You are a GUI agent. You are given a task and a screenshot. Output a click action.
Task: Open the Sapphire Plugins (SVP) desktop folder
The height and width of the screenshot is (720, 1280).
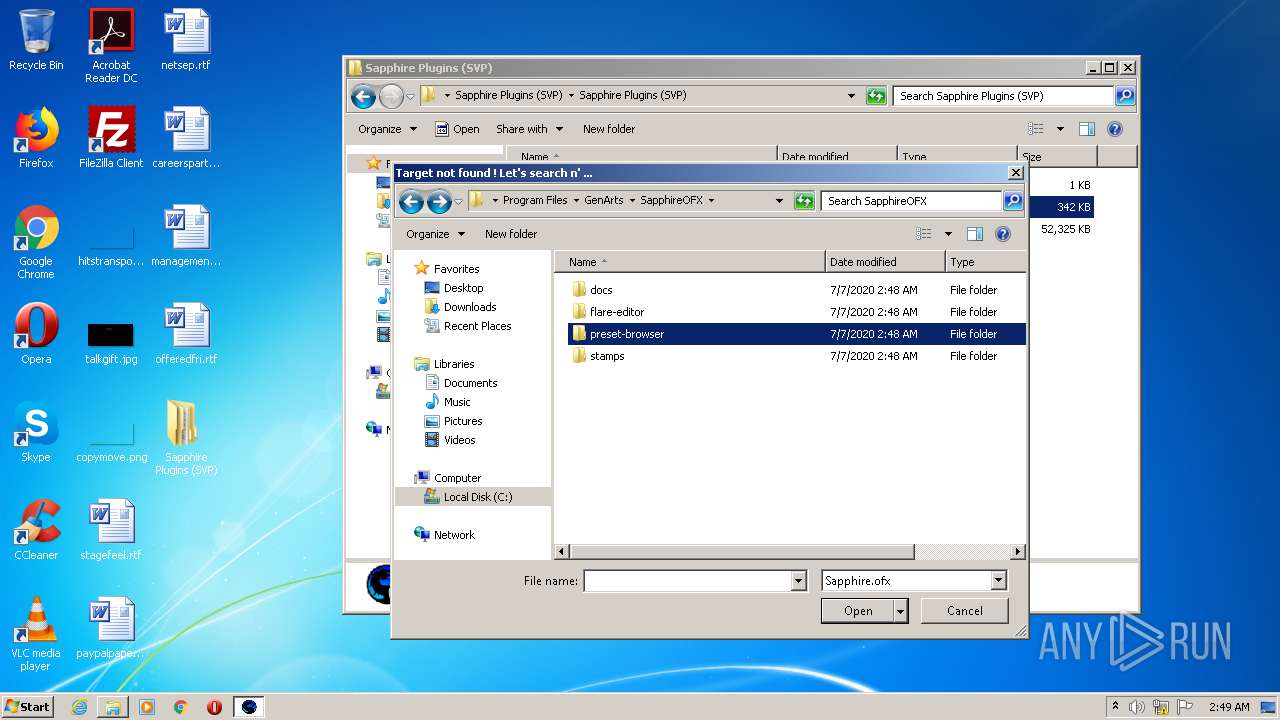pyautogui.click(x=186, y=438)
